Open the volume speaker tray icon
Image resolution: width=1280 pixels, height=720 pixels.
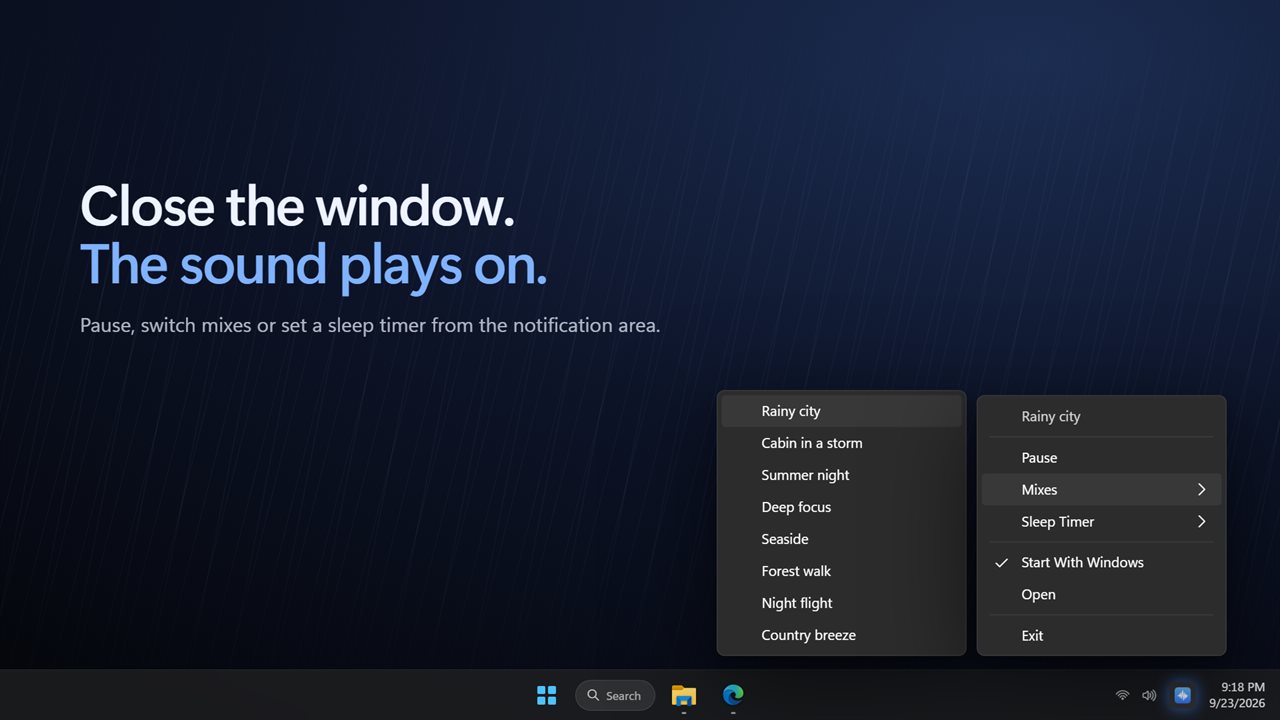click(1149, 695)
